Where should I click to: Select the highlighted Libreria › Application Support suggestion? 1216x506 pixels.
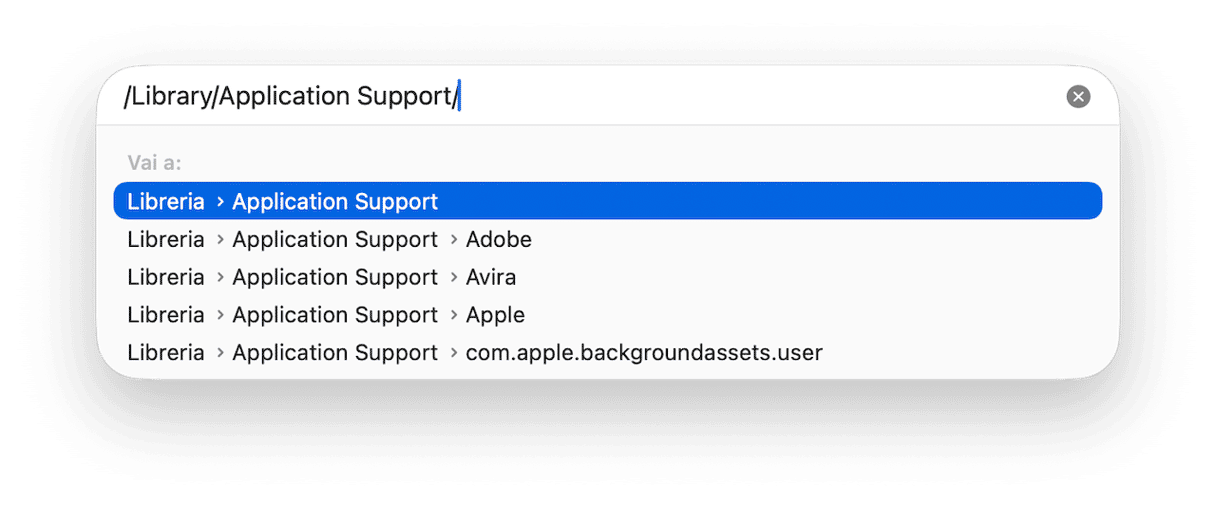(608, 201)
